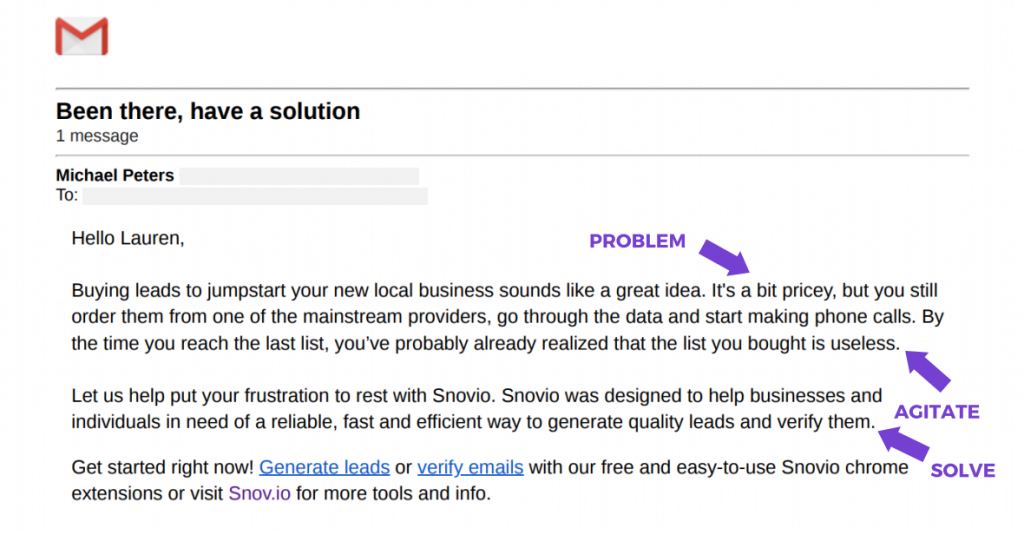Click the paragraph starting 'Let us help'

[477, 408]
